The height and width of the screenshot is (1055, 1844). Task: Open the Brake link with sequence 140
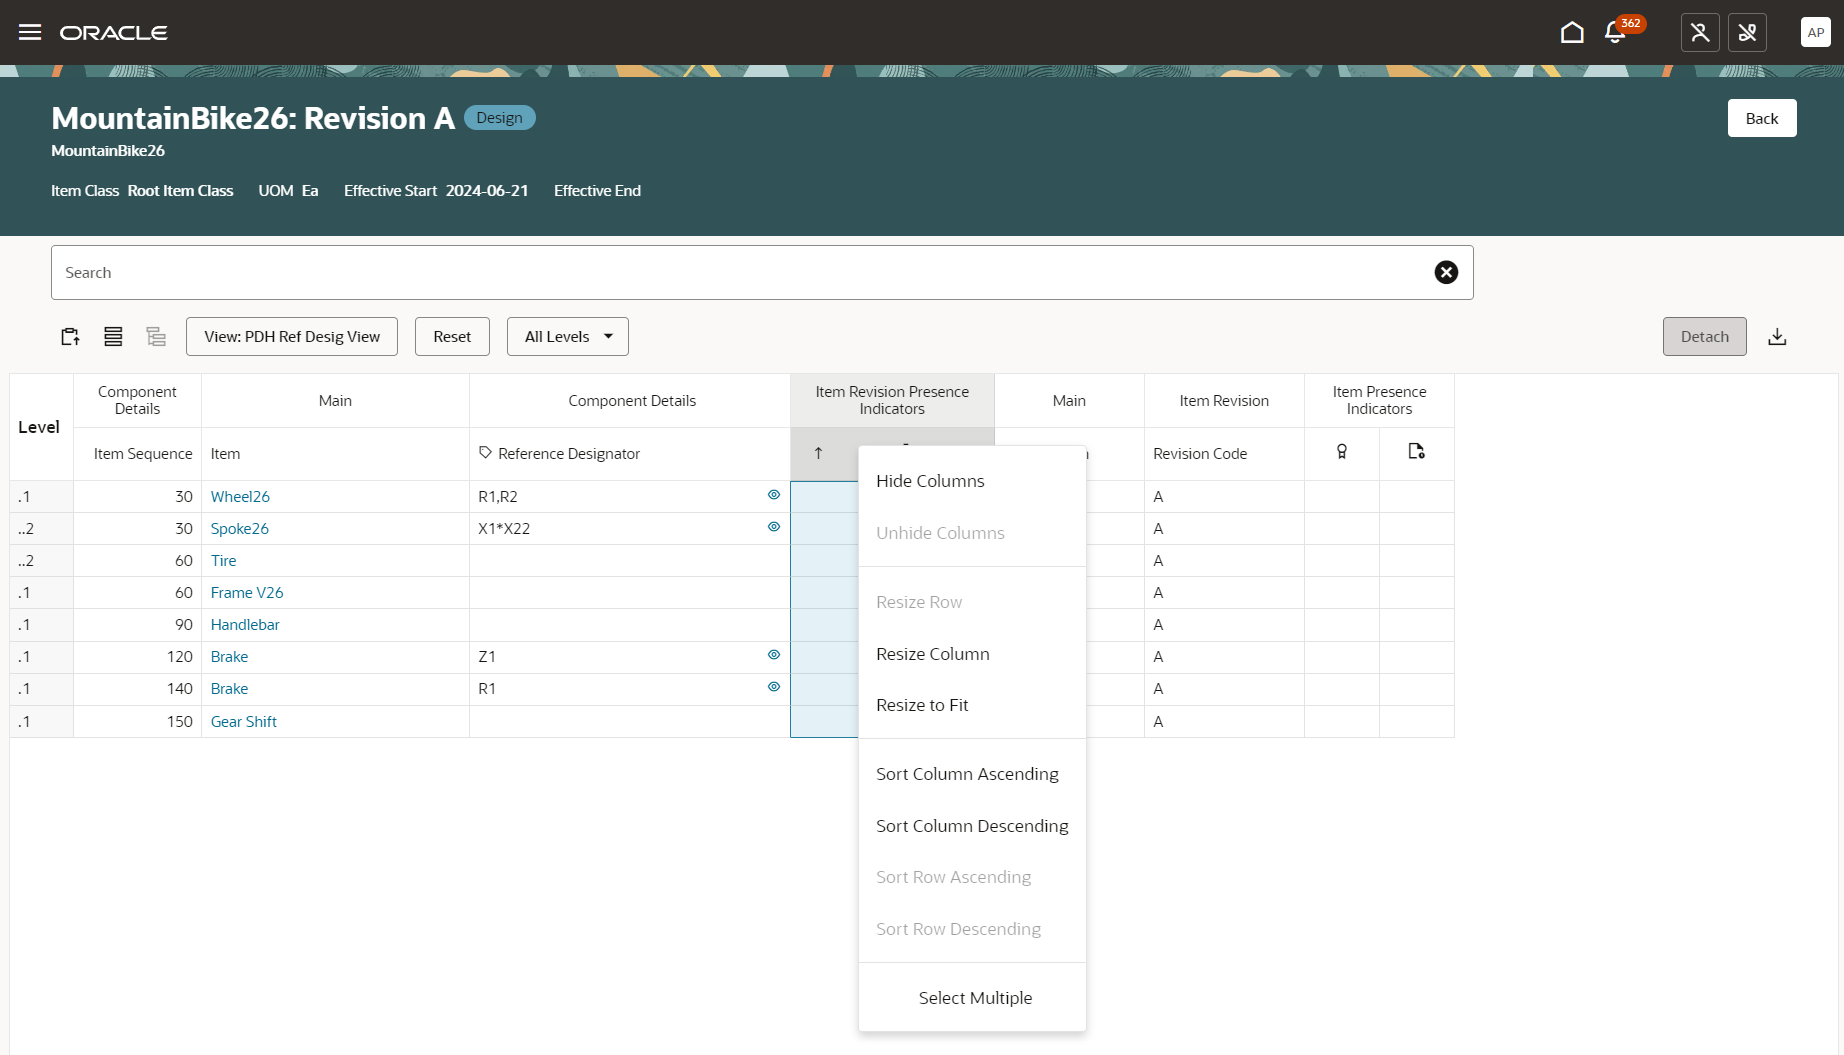(229, 688)
